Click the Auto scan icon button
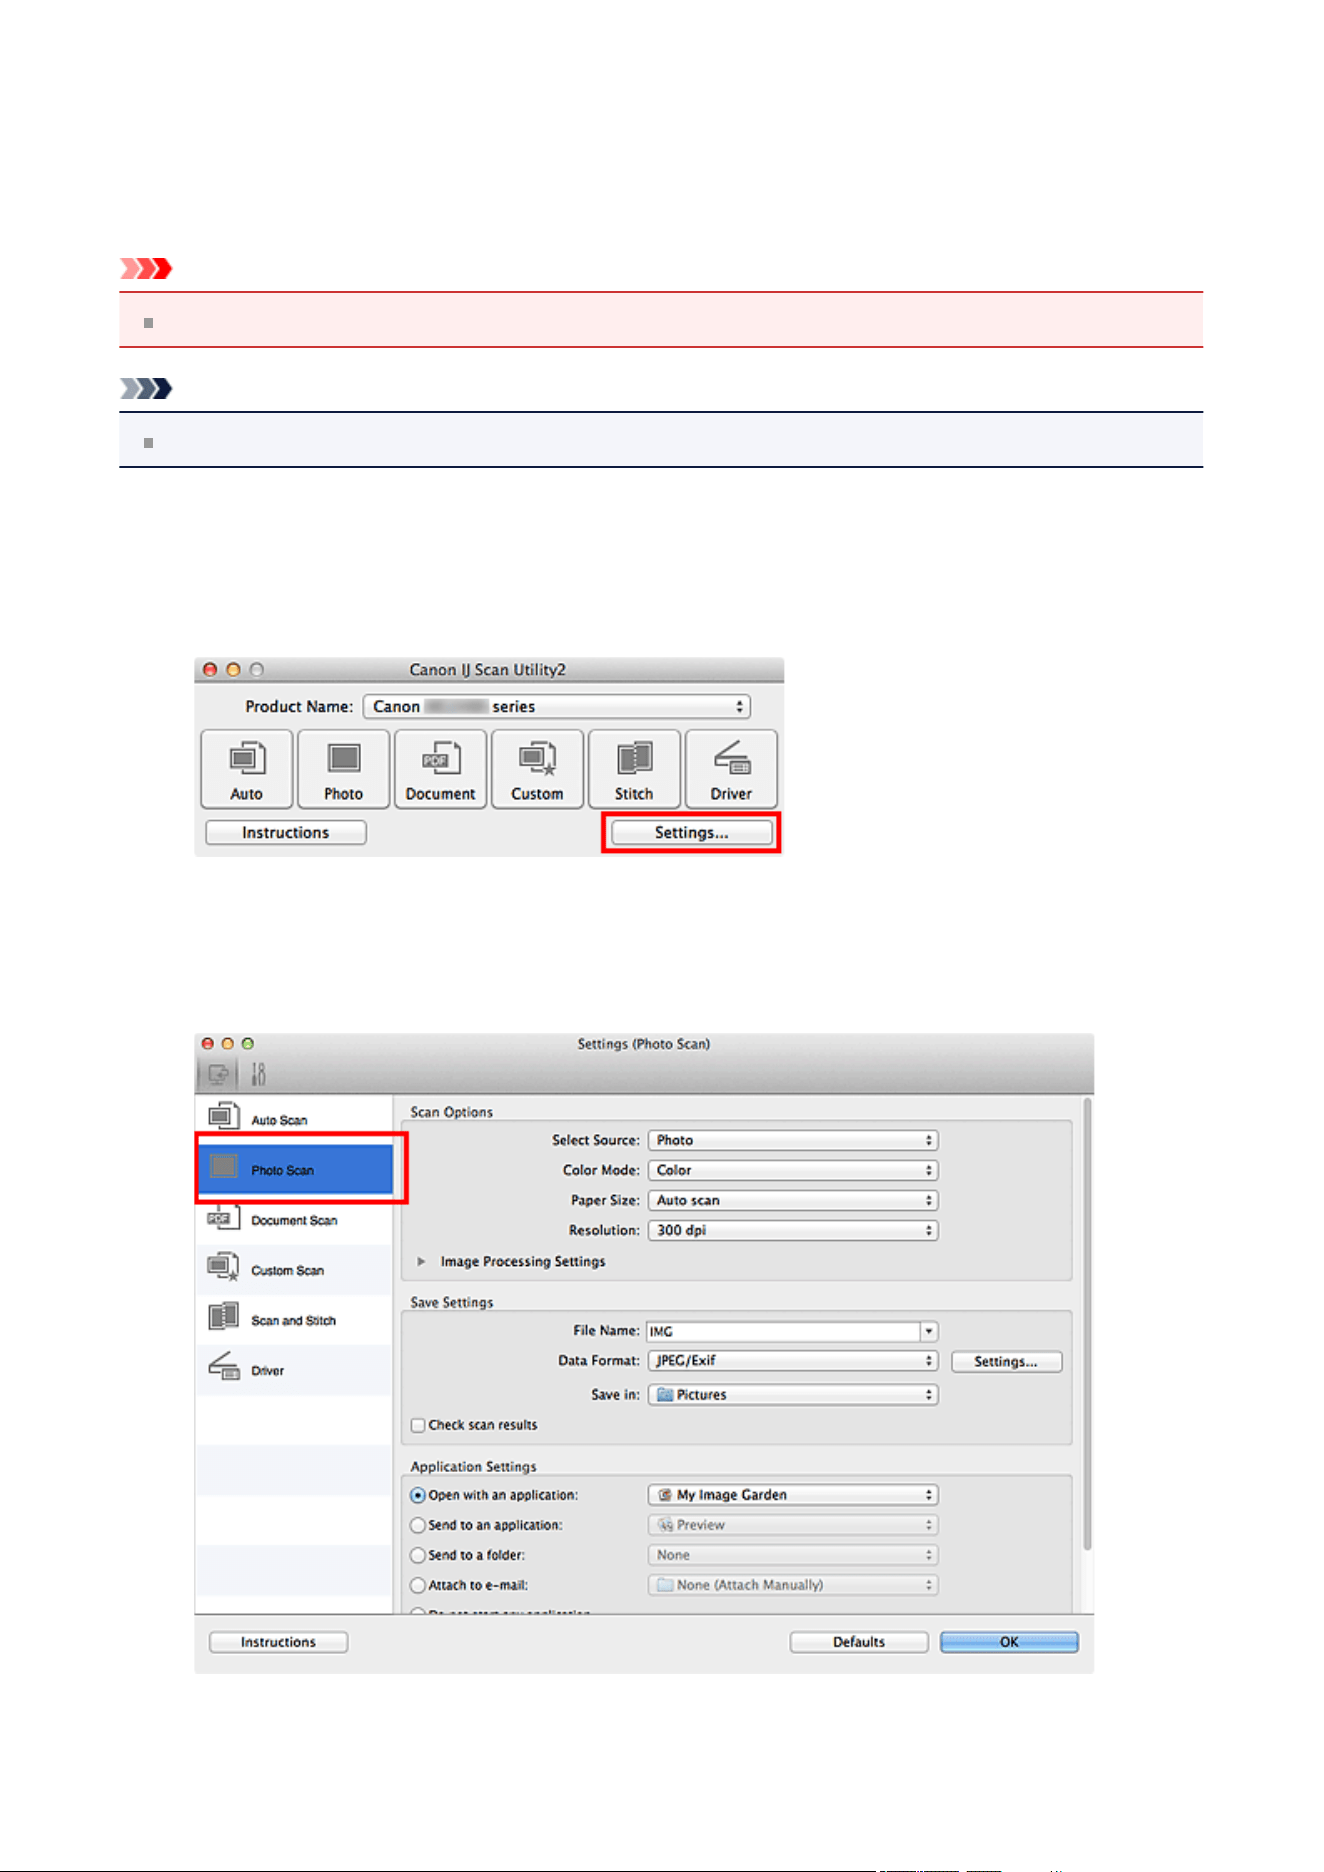This screenshot has width=1324, height=1872. pyautogui.click(x=247, y=769)
